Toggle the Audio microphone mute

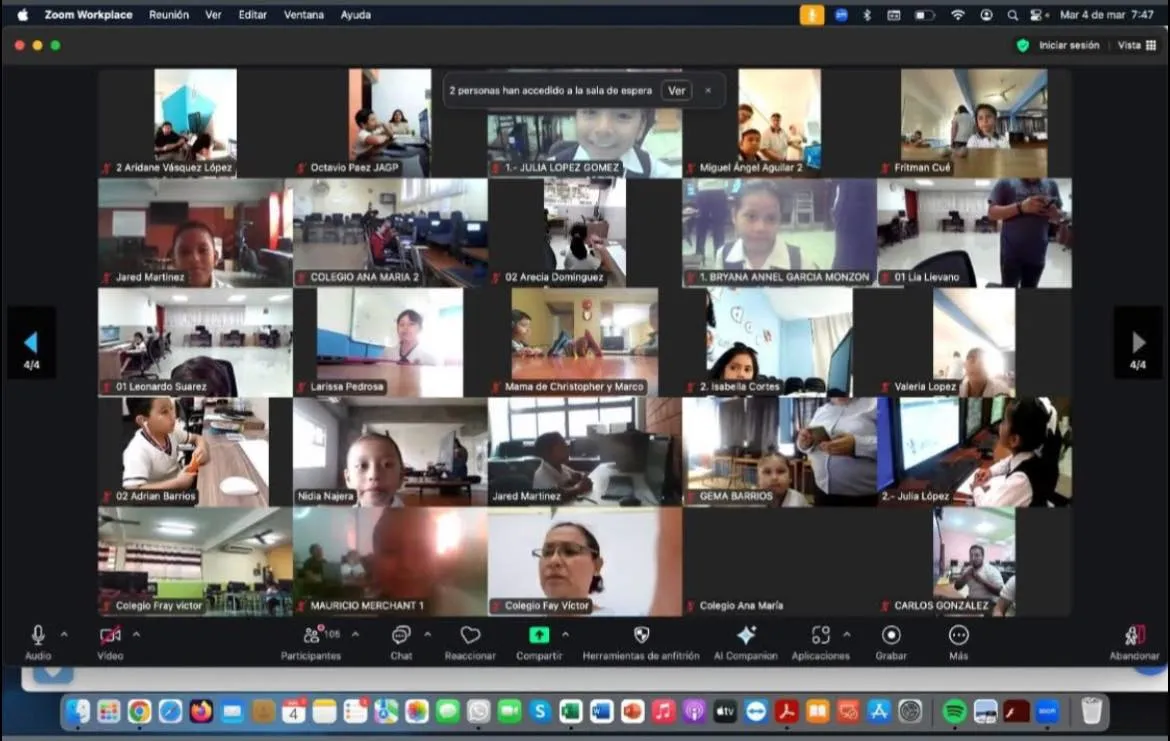(38, 635)
